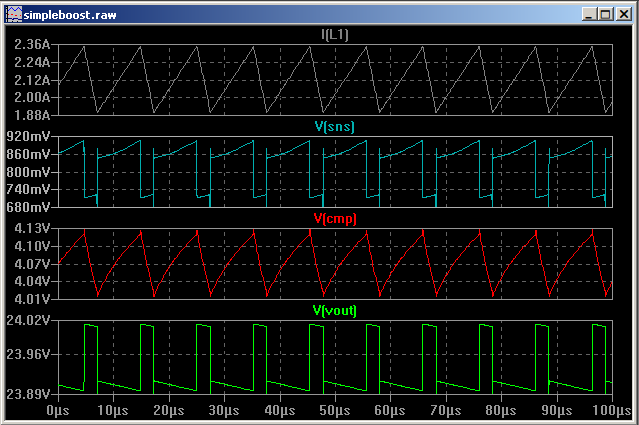
Task: Minimize the simpleboost.raw waveform window
Action: [x=590, y=14]
